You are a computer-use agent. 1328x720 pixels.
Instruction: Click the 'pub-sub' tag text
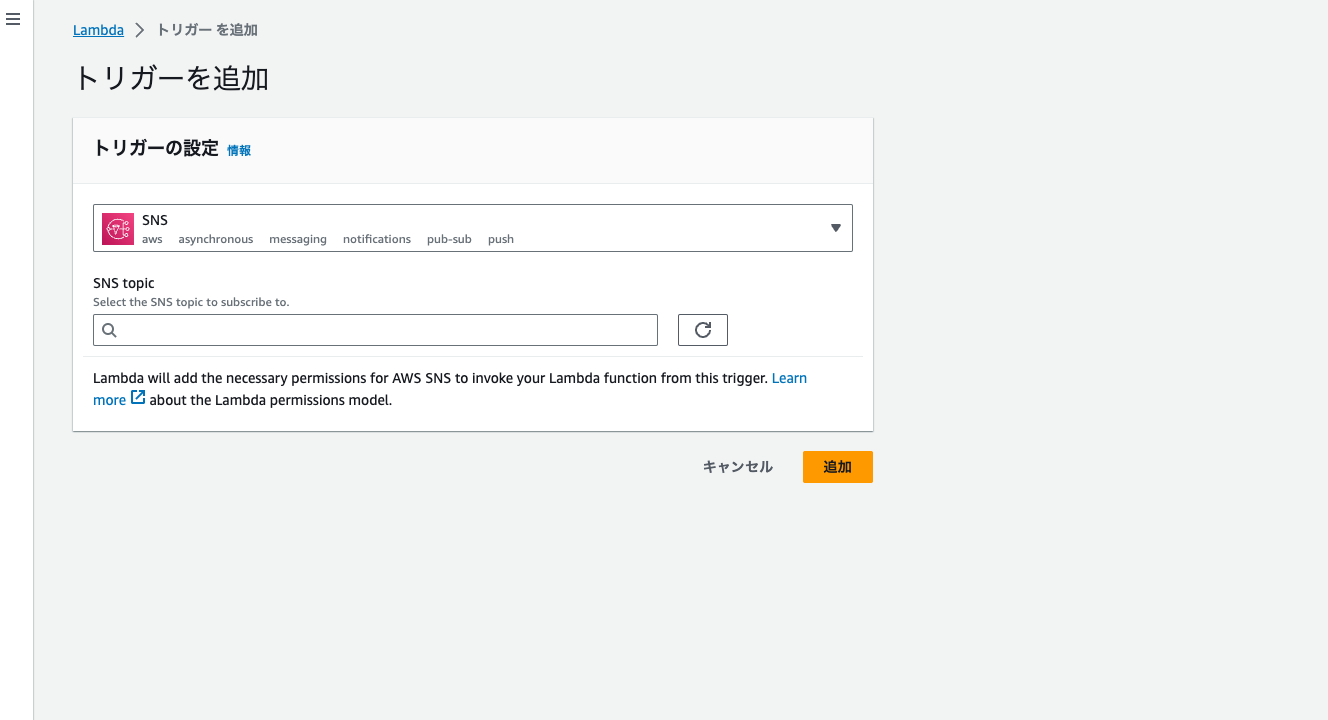pyautogui.click(x=449, y=239)
